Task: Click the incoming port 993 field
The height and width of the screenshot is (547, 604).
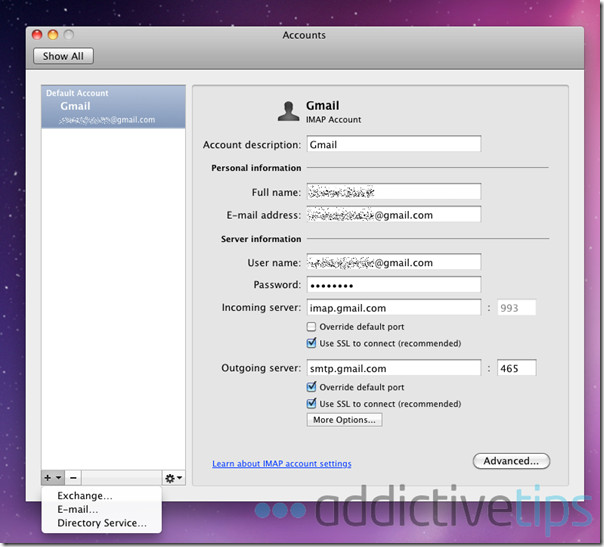Action: click(516, 307)
